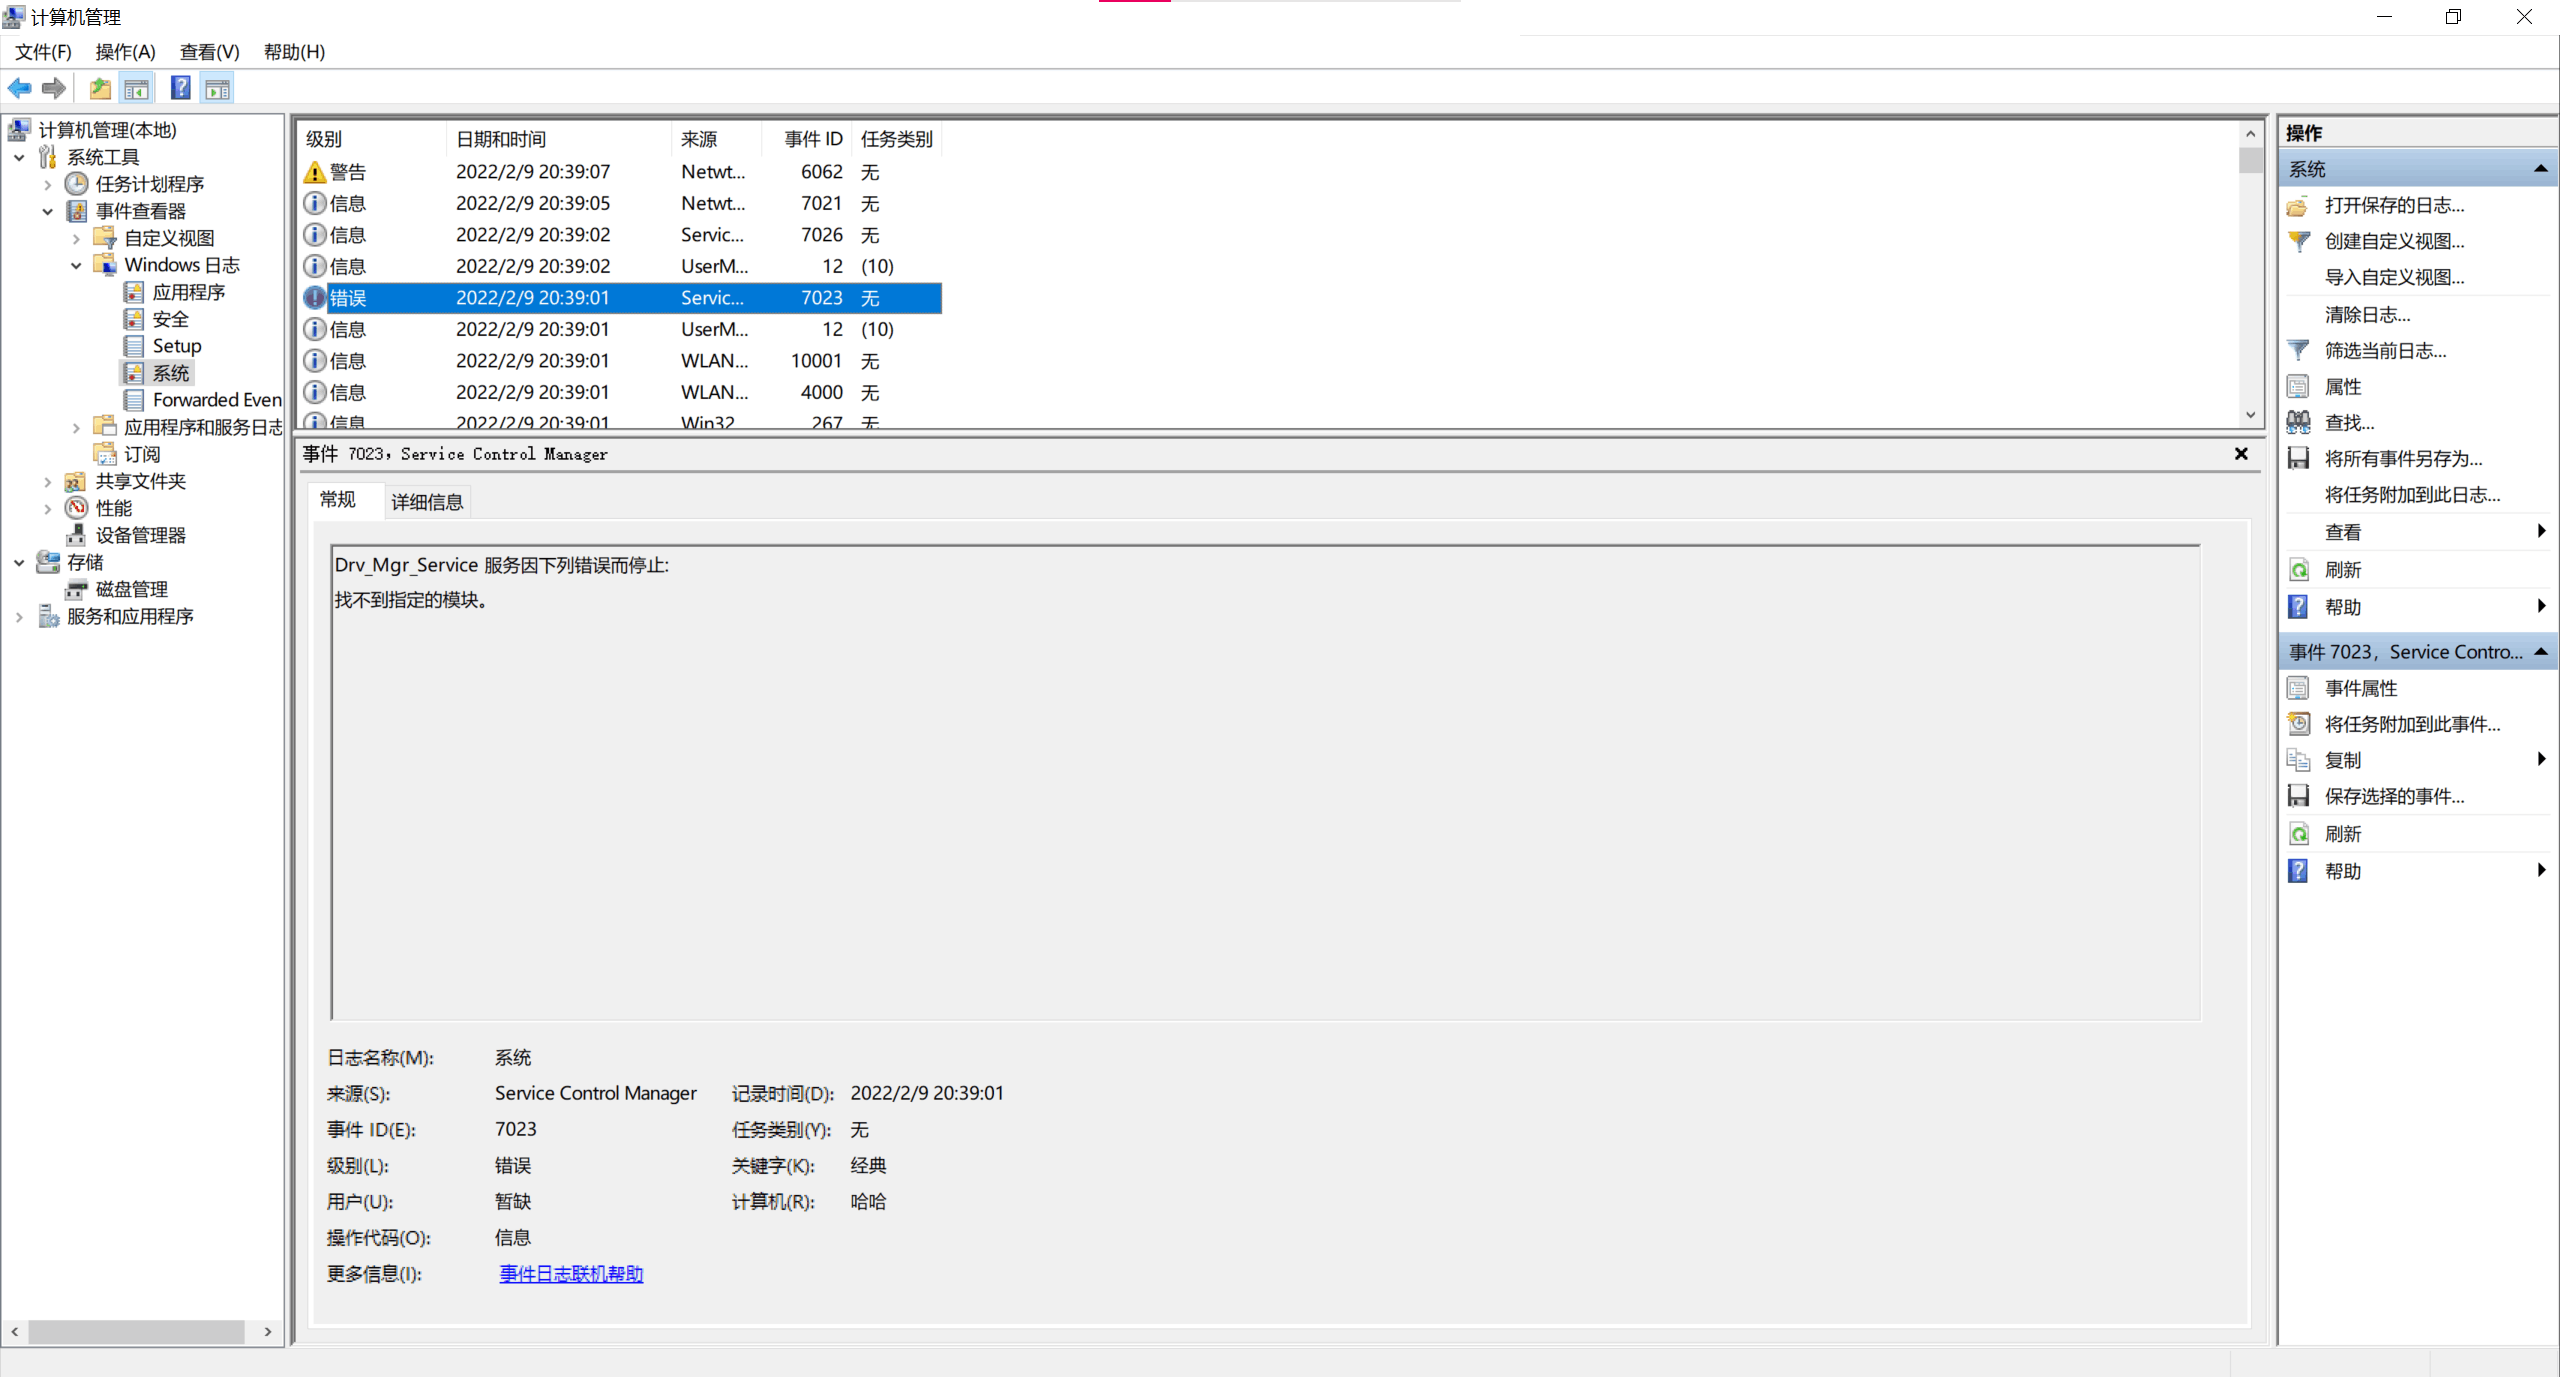The width and height of the screenshot is (2560, 1377).
Task: Switch to Details (详细信息) tab
Action: pos(427,502)
